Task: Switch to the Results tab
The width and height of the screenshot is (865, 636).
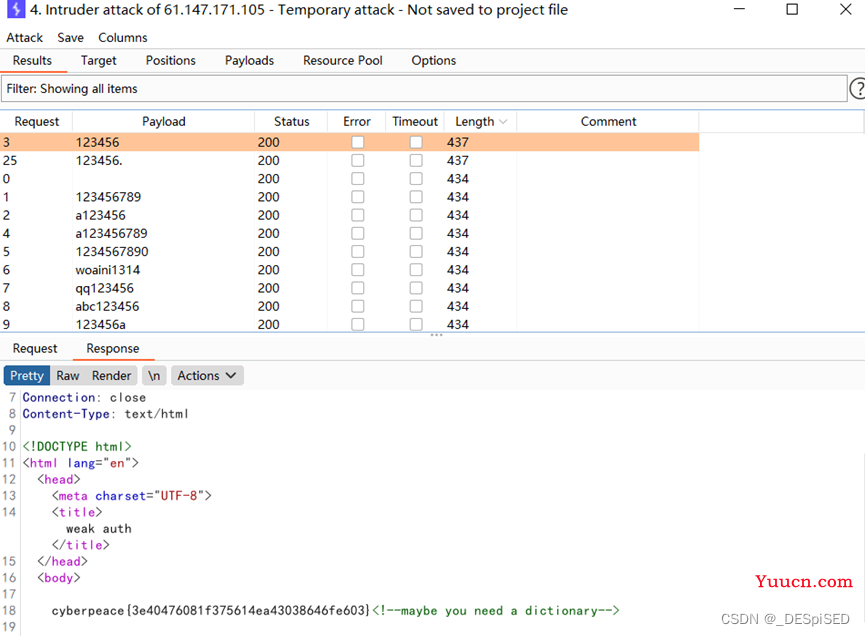Action: (33, 61)
